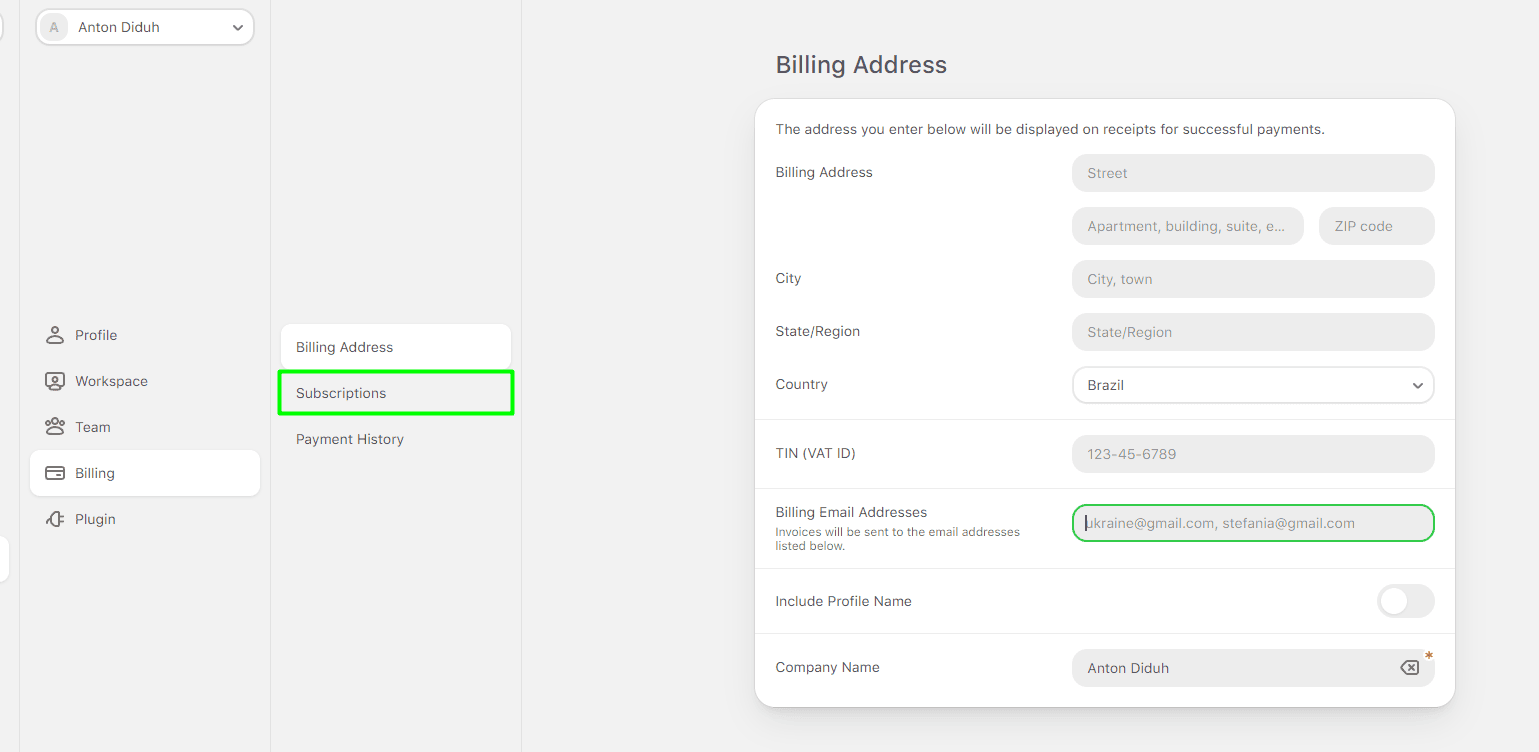Screen dimensions: 1539x752
Task: Open Workspace settings via its icon
Action: tap(54, 380)
